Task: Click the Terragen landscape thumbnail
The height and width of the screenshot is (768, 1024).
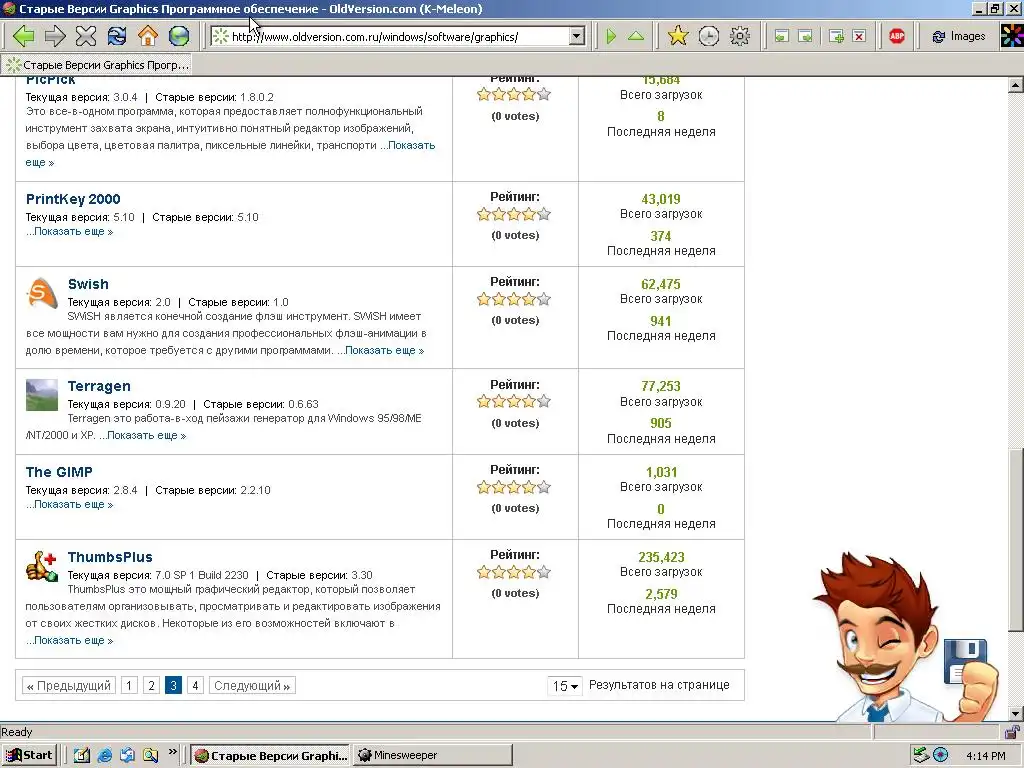Action: 42,395
